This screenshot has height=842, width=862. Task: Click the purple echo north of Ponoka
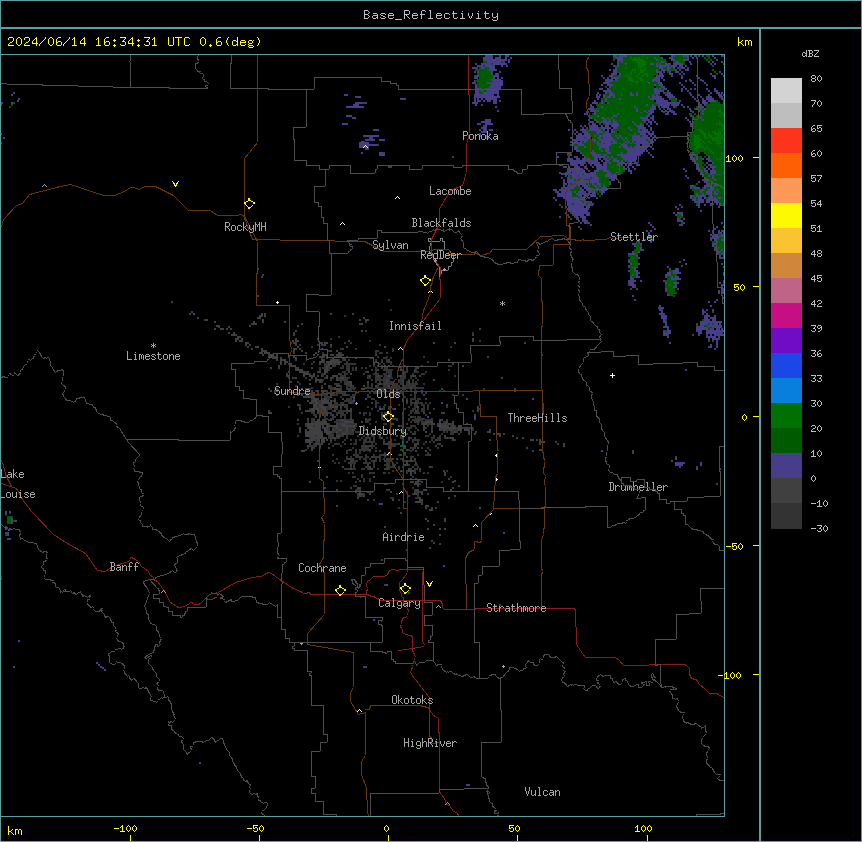click(x=487, y=80)
